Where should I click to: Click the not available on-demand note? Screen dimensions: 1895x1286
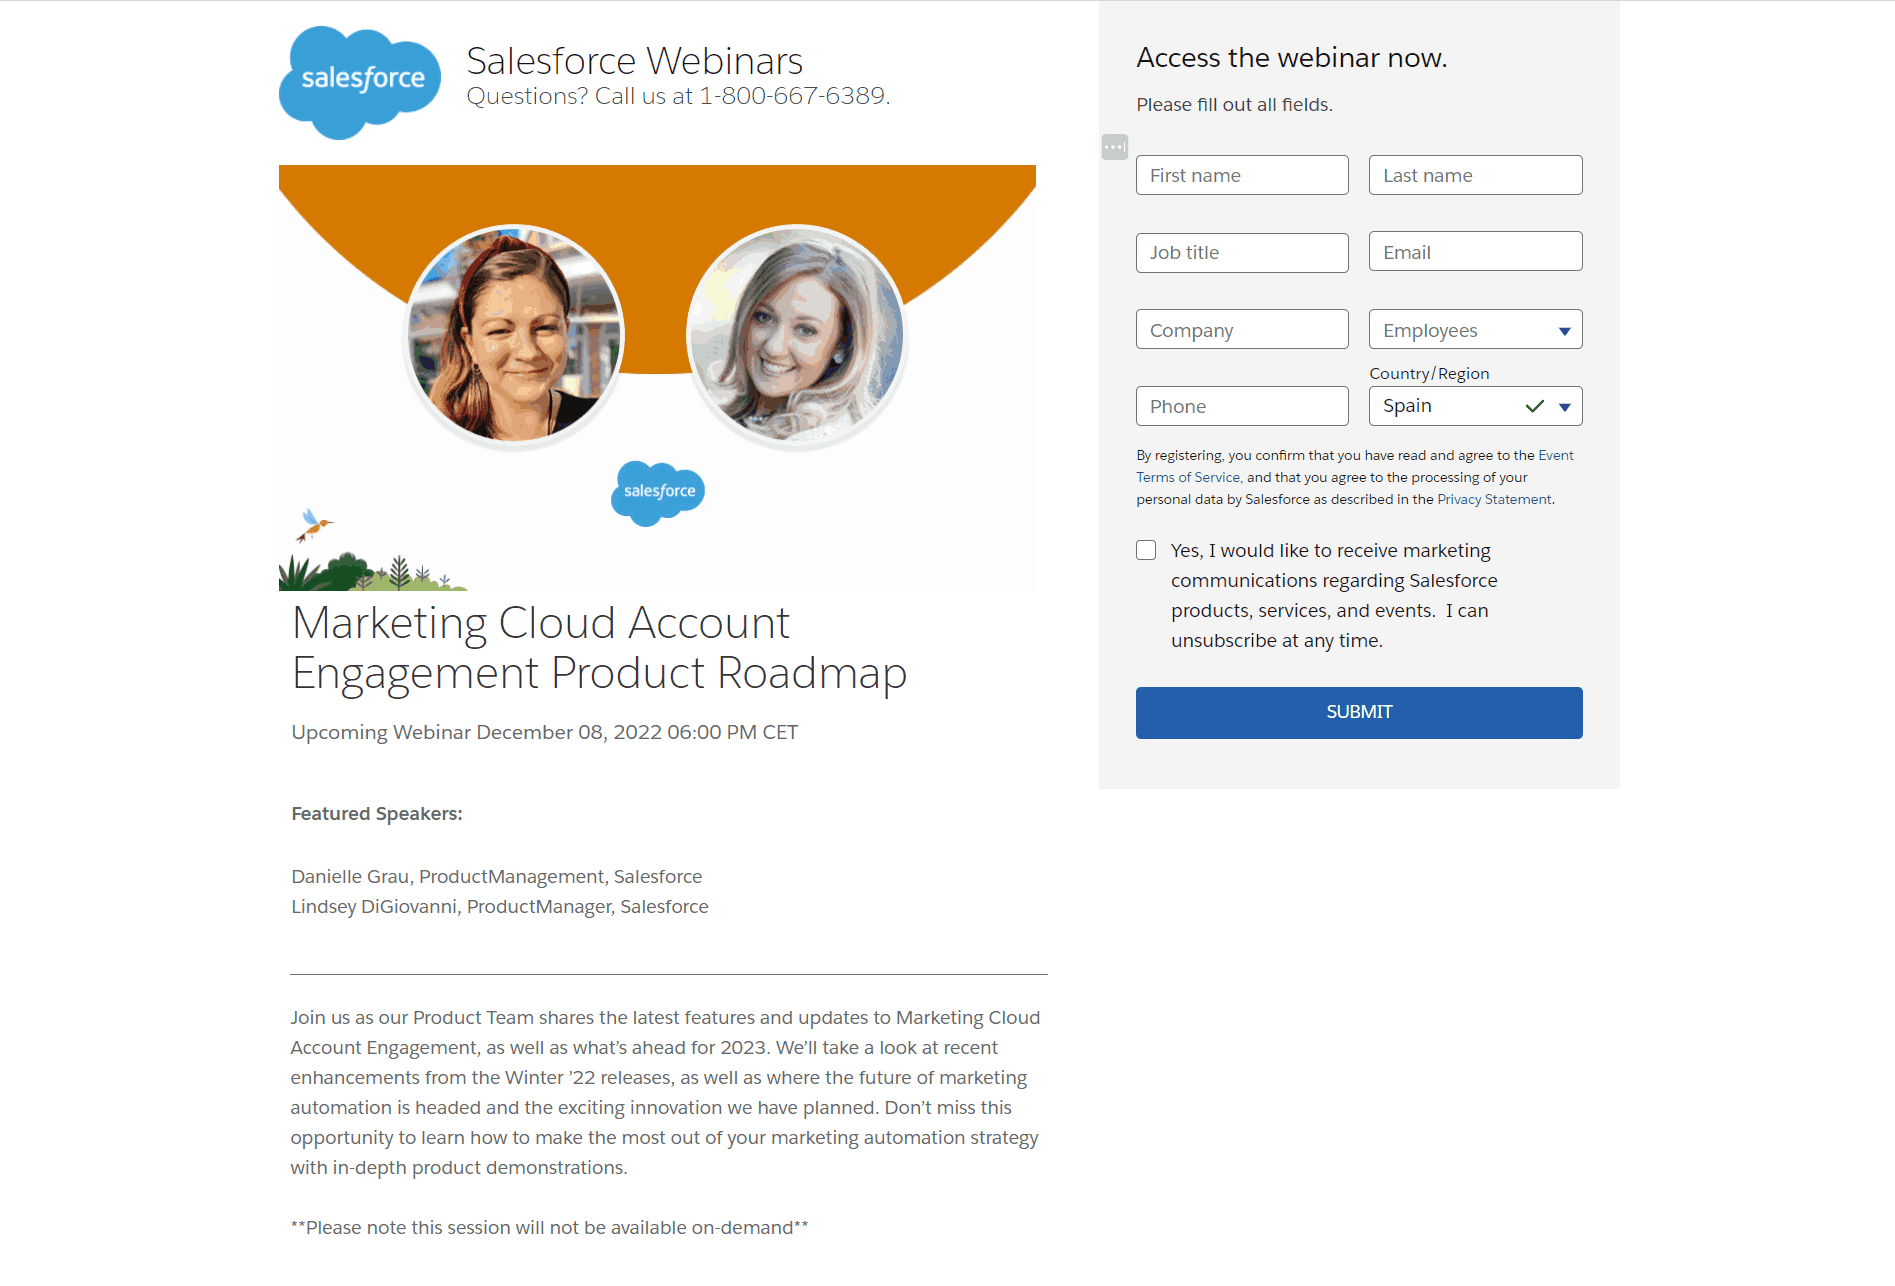(549, 1228)
